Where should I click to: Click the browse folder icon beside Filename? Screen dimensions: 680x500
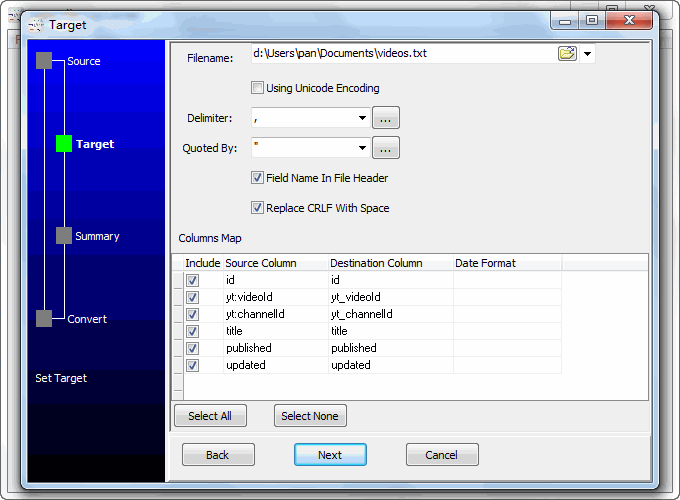[x=567, y=54]
